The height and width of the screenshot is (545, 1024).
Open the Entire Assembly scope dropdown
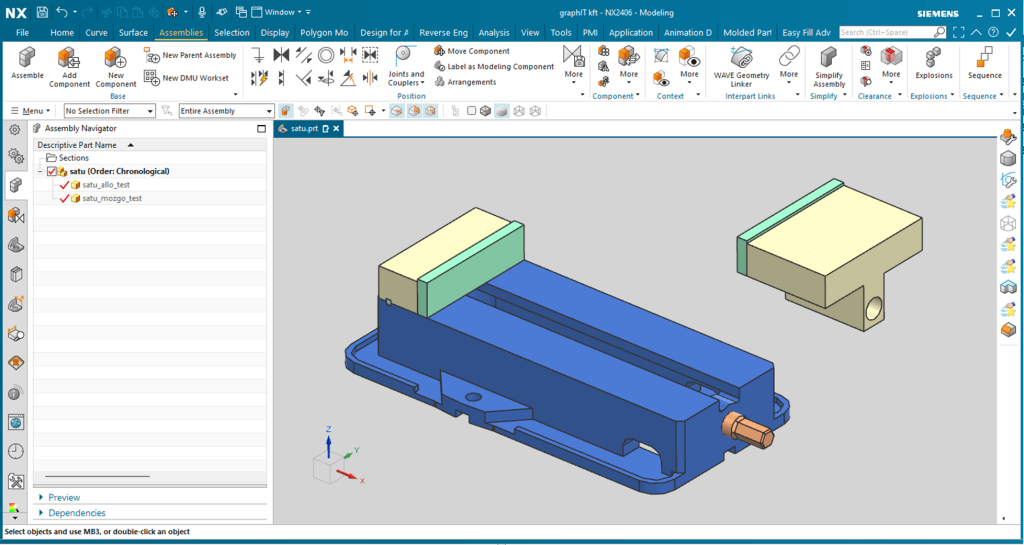(x=227, y=111)
